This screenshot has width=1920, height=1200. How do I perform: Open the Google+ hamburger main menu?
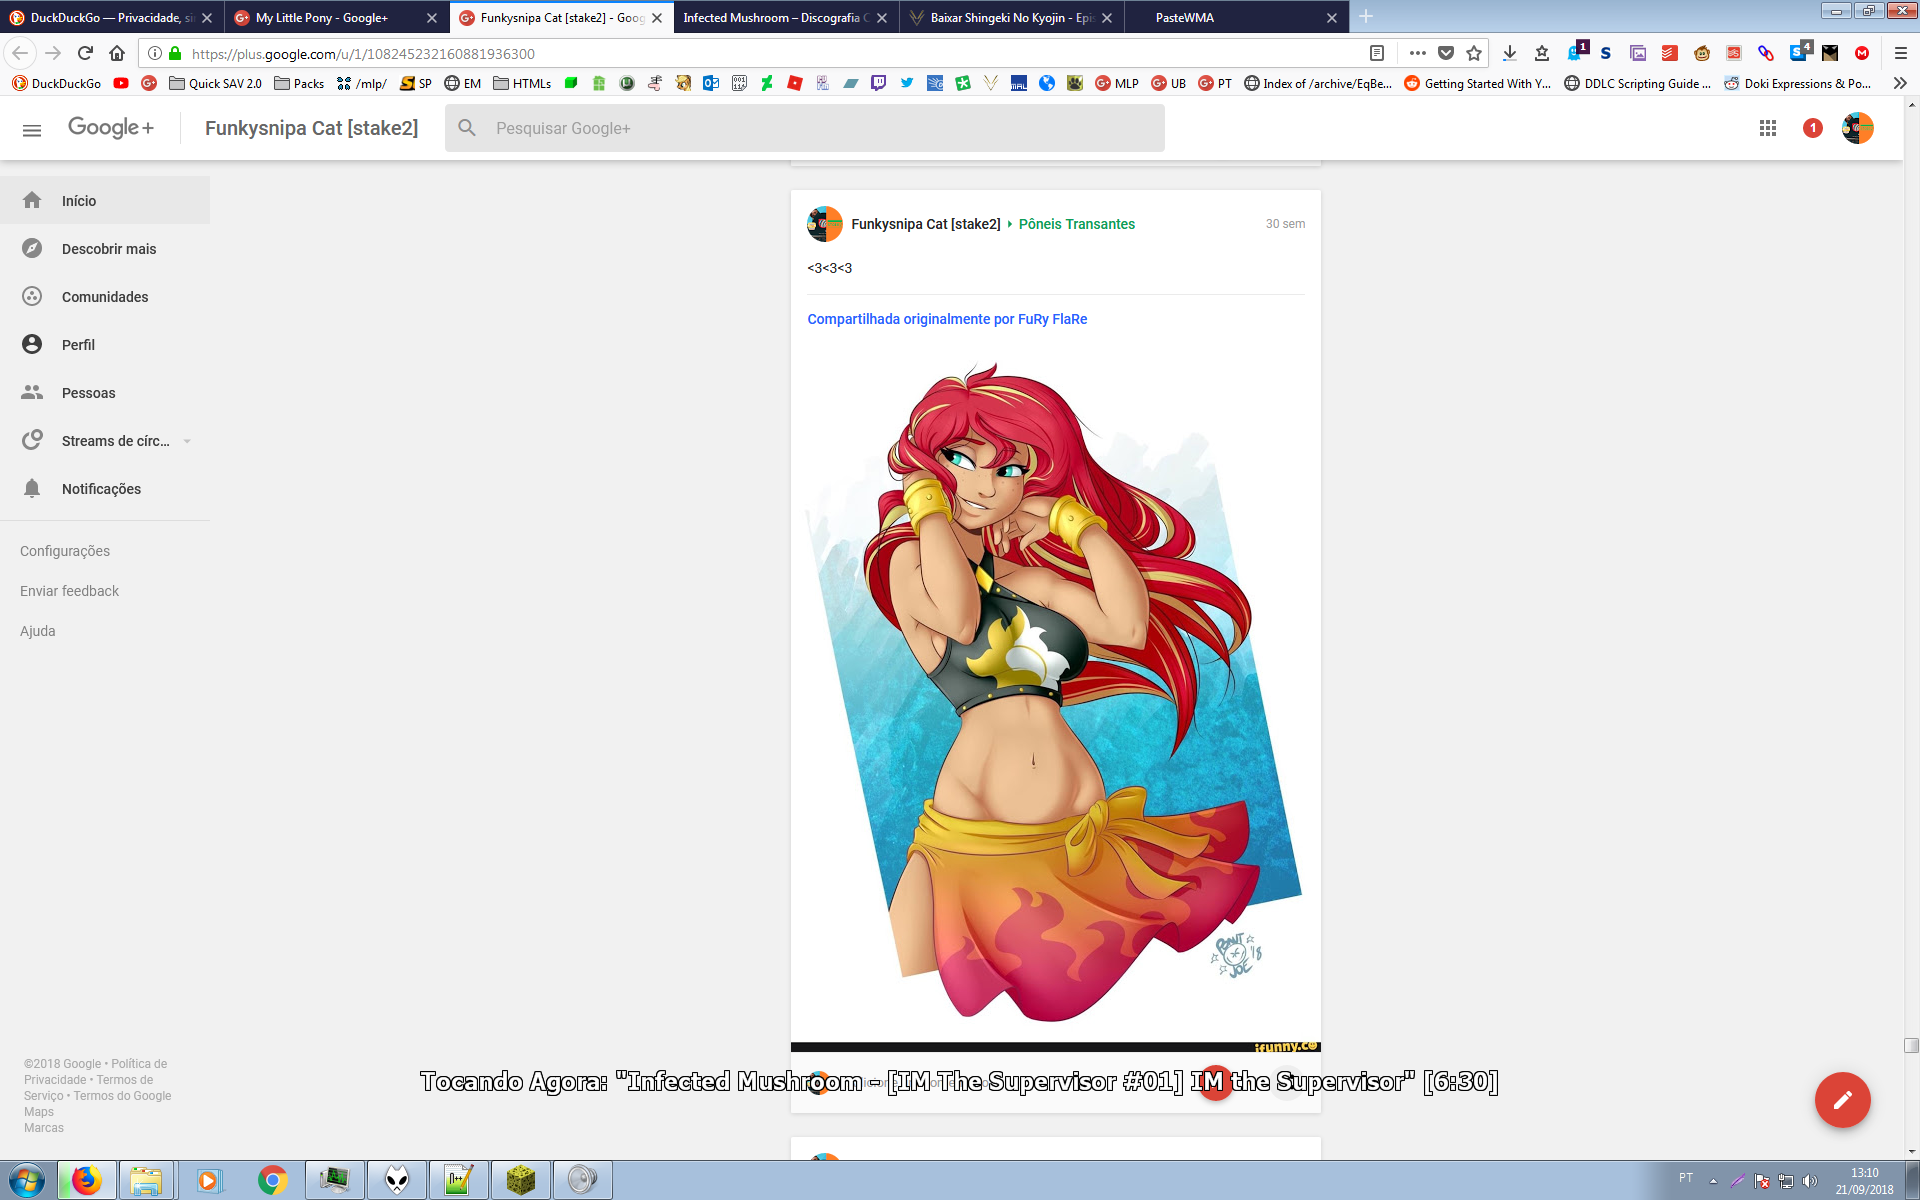32,129
